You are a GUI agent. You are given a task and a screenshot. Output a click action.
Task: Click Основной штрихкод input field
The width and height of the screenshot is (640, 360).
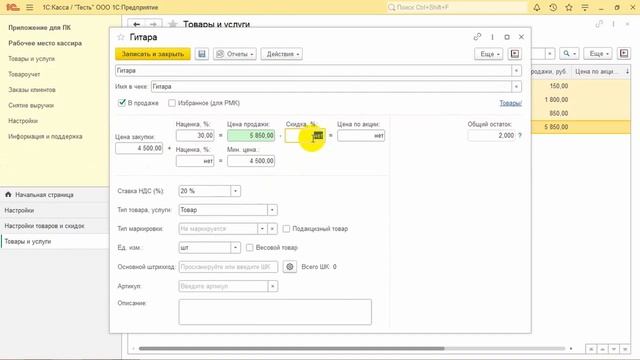coord(229,267)
